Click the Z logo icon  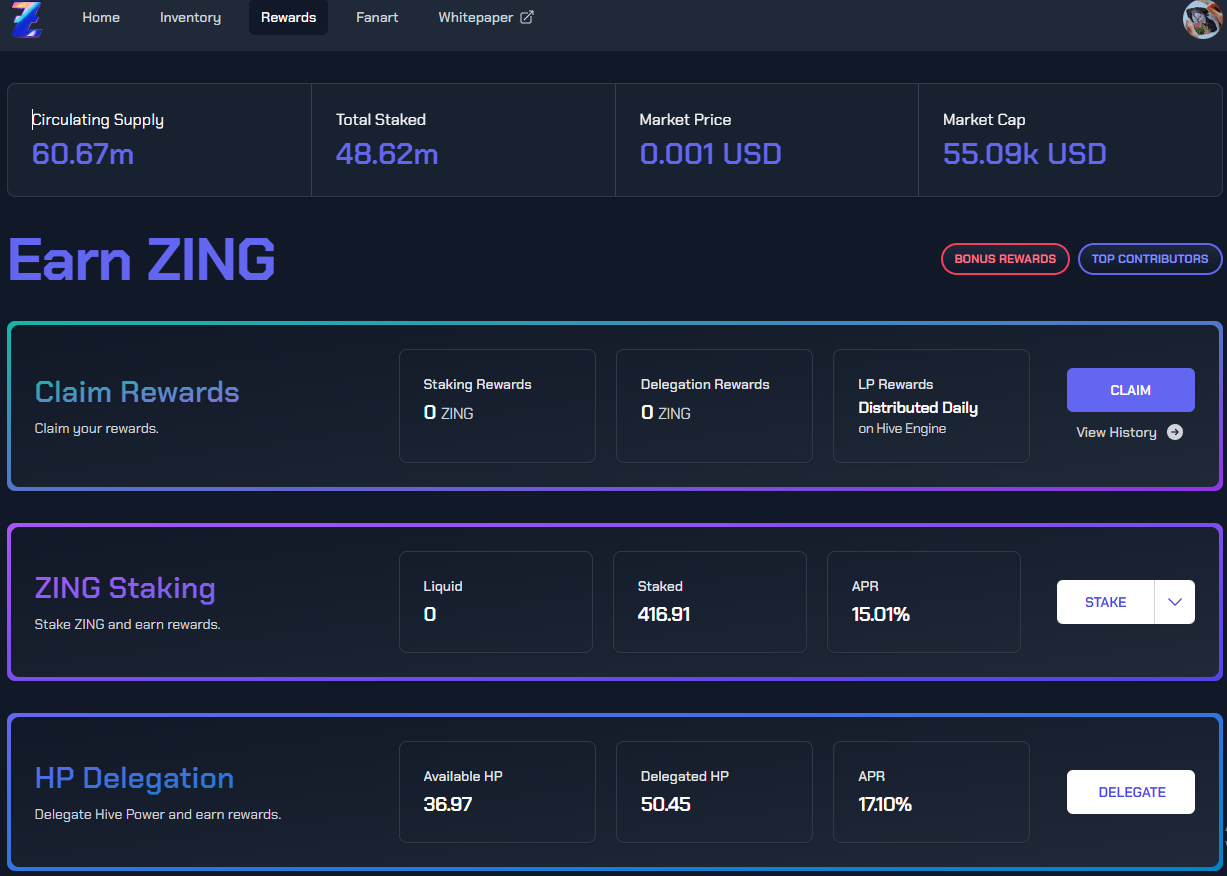tap(26, 18)
